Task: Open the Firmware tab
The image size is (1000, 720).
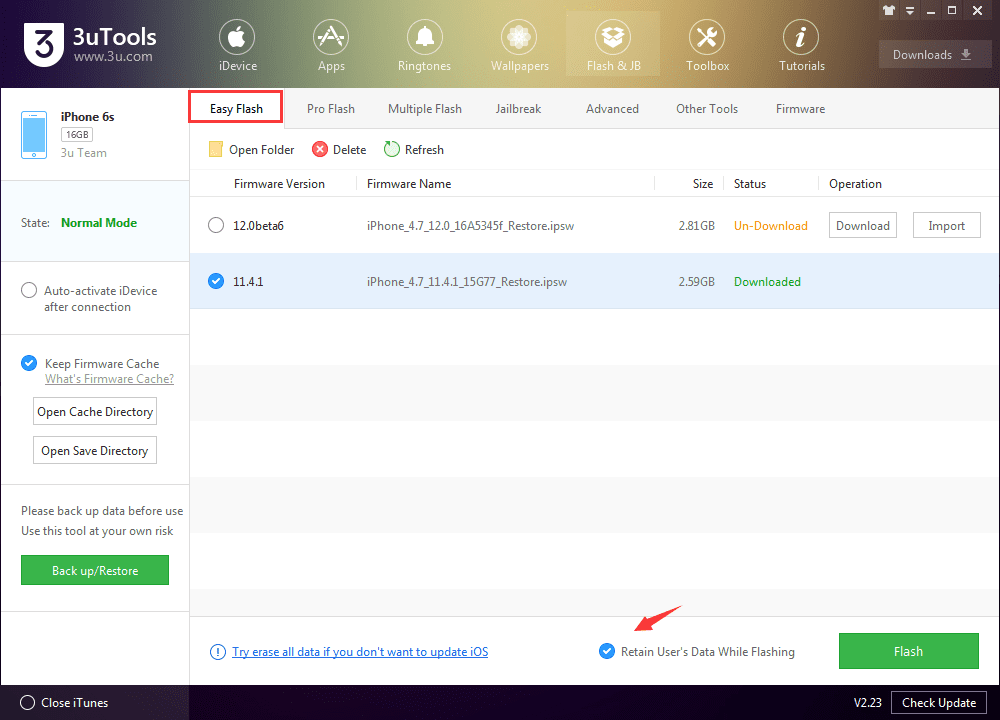Action: pos(800,108)
